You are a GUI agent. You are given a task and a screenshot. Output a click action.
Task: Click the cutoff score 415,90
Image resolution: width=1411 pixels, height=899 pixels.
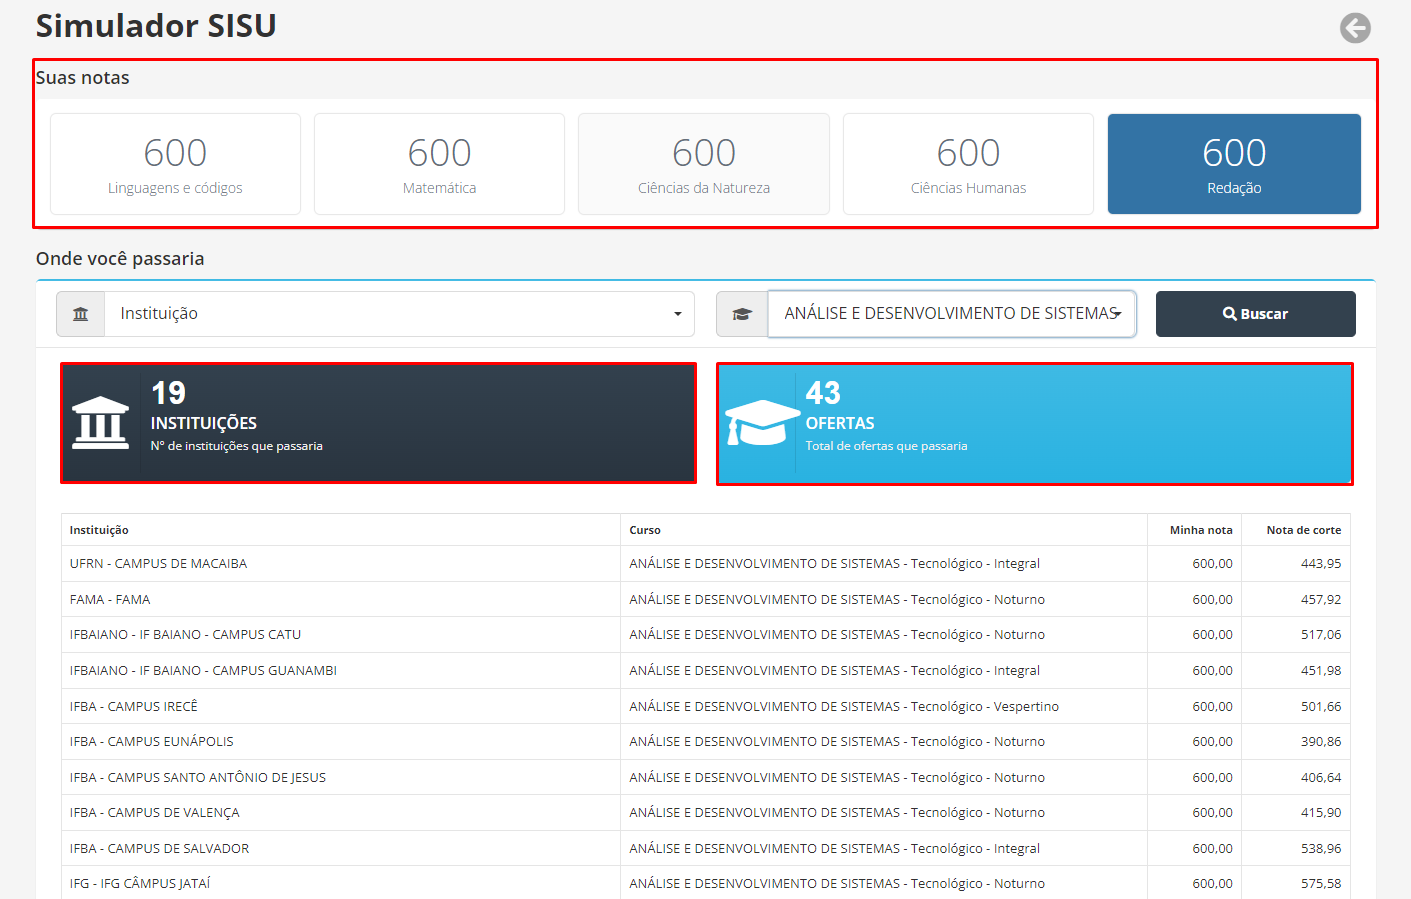(1321, 813)
